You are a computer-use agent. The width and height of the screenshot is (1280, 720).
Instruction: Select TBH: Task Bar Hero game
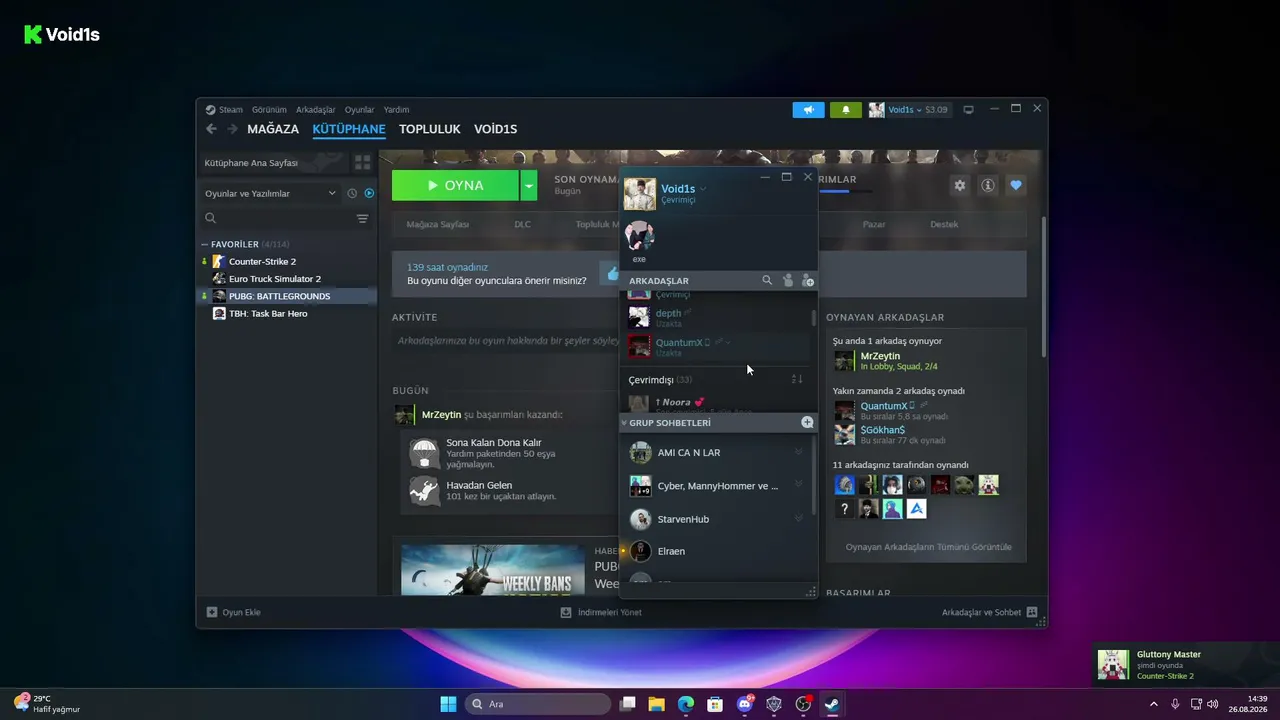(268, 313)
